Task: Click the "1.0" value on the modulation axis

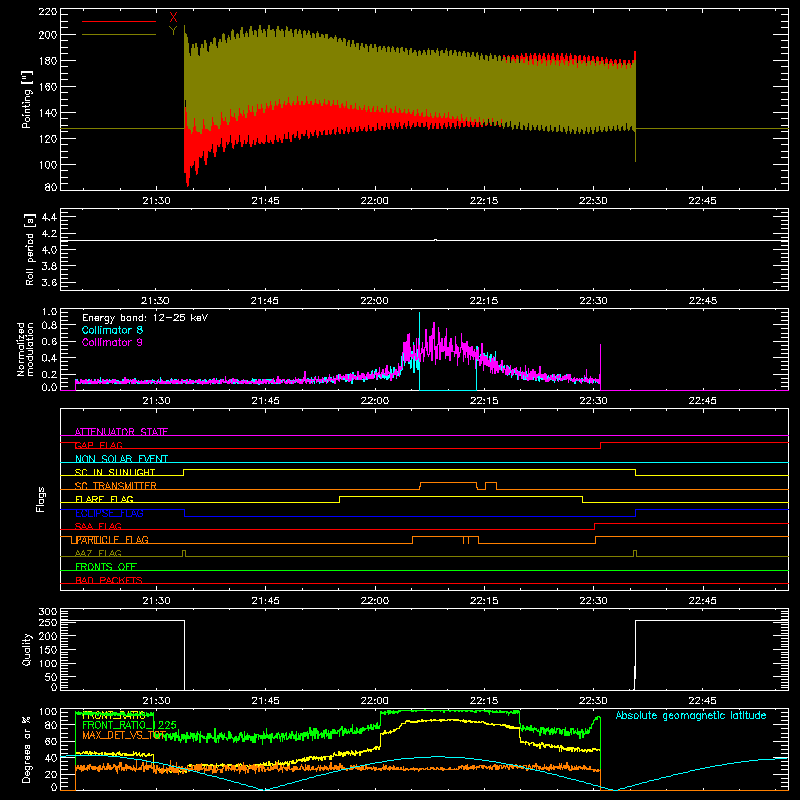Action: [x=49, y=312]
